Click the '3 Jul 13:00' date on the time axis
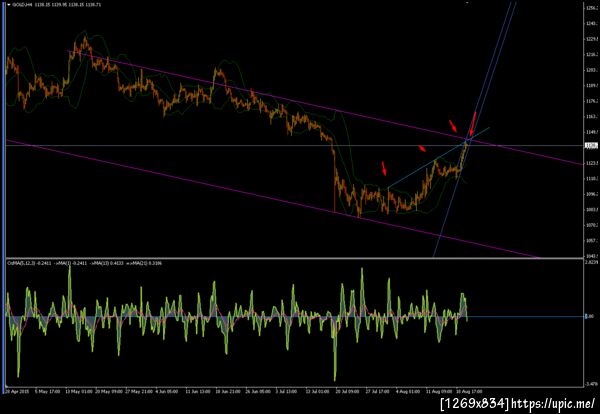Image resolution: width=600 pixels, height=414 pixels. click(x=287, y=391)
